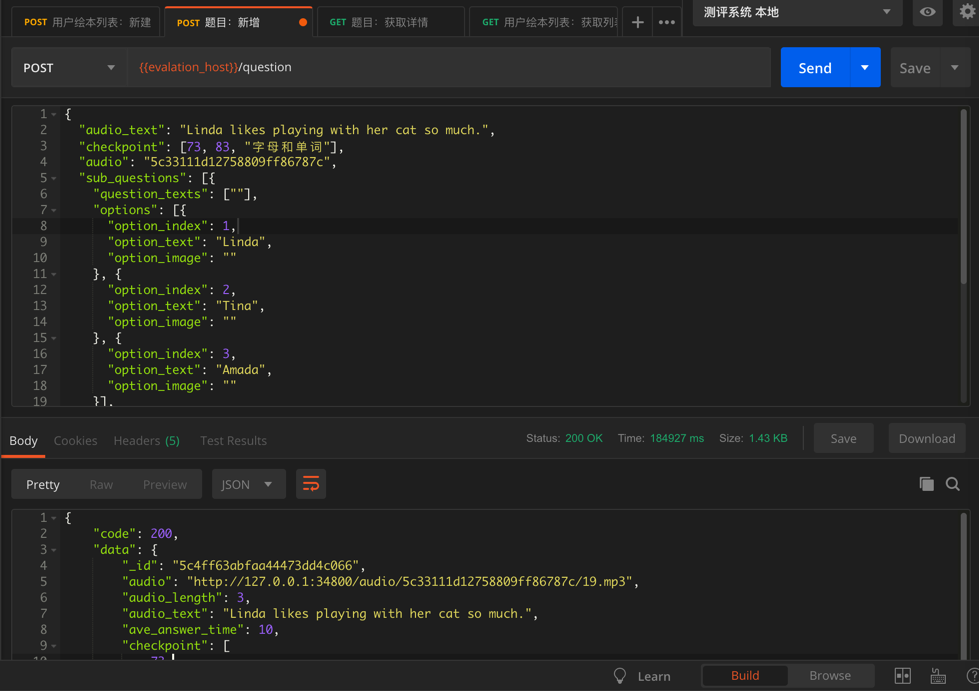Open manage environments gear icon

pyautogui.click(x=967, y=12)
